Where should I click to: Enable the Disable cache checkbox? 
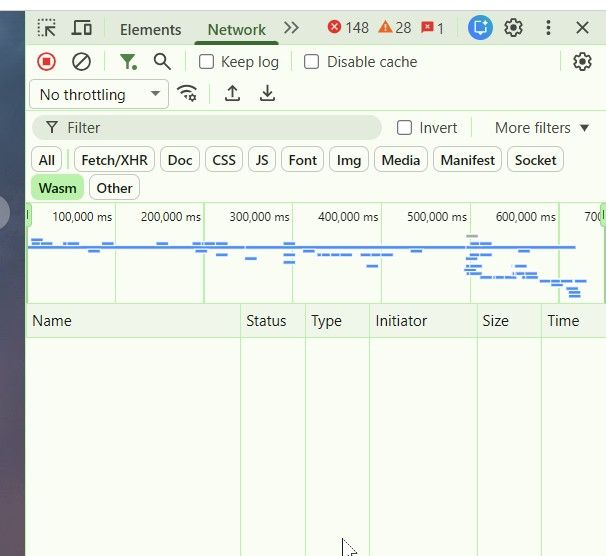point(312,62)
